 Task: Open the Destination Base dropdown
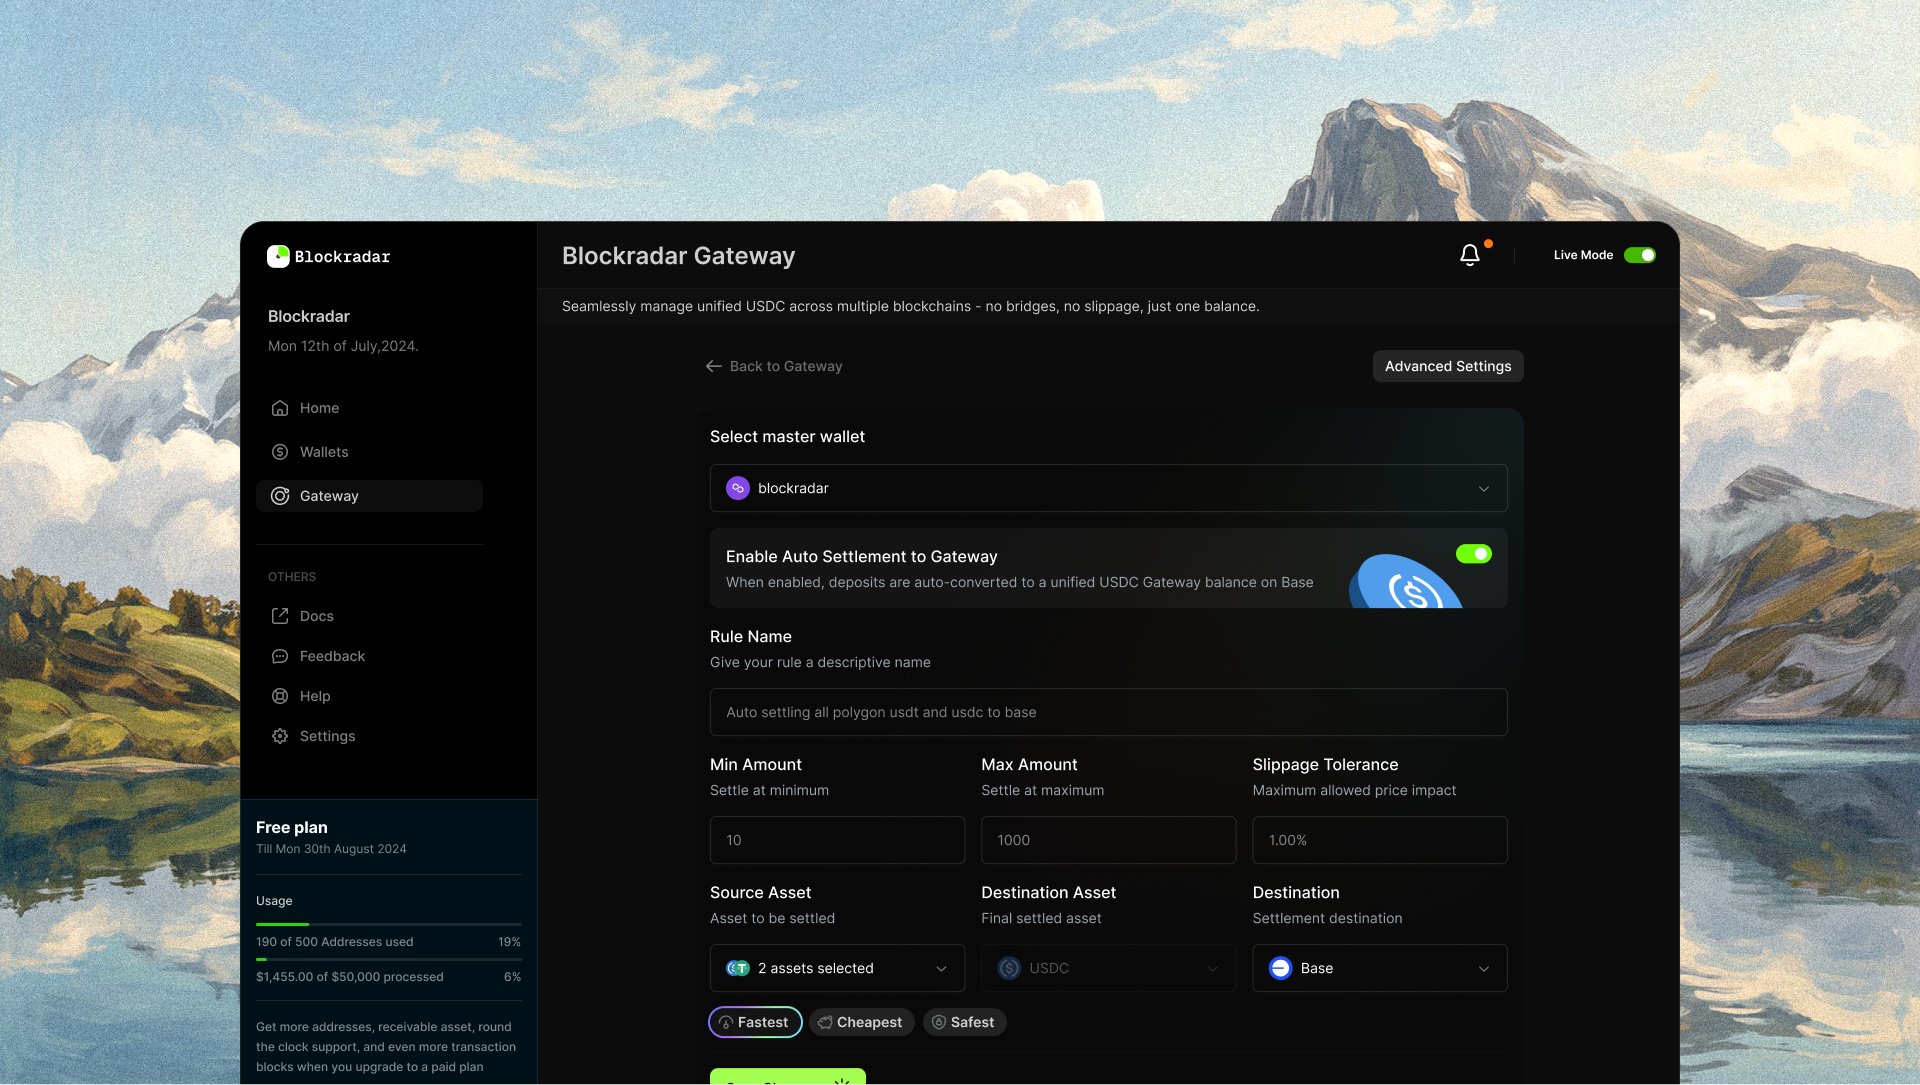point(1379,968)
